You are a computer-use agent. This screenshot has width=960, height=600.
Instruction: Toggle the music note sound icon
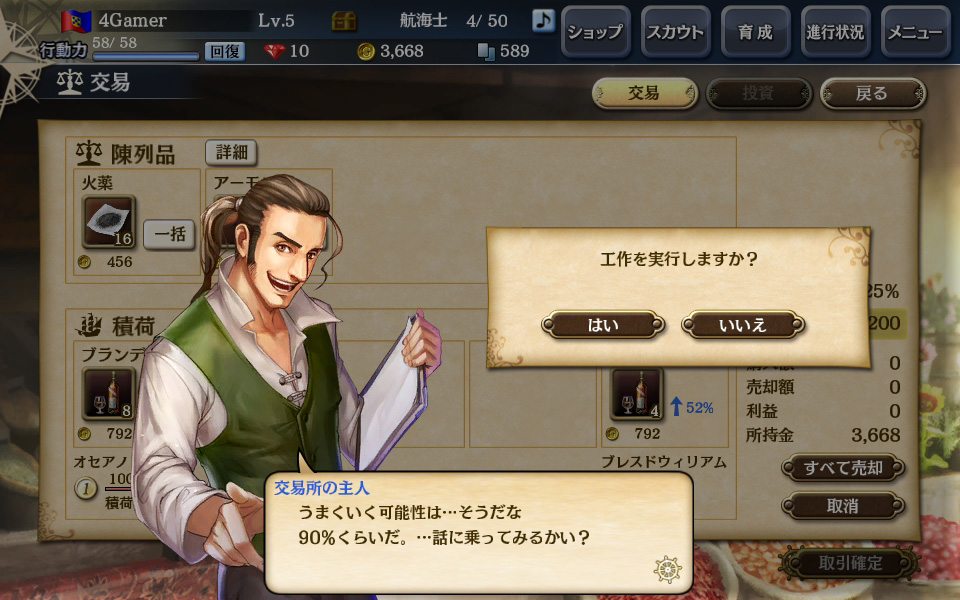click(542, 20)
